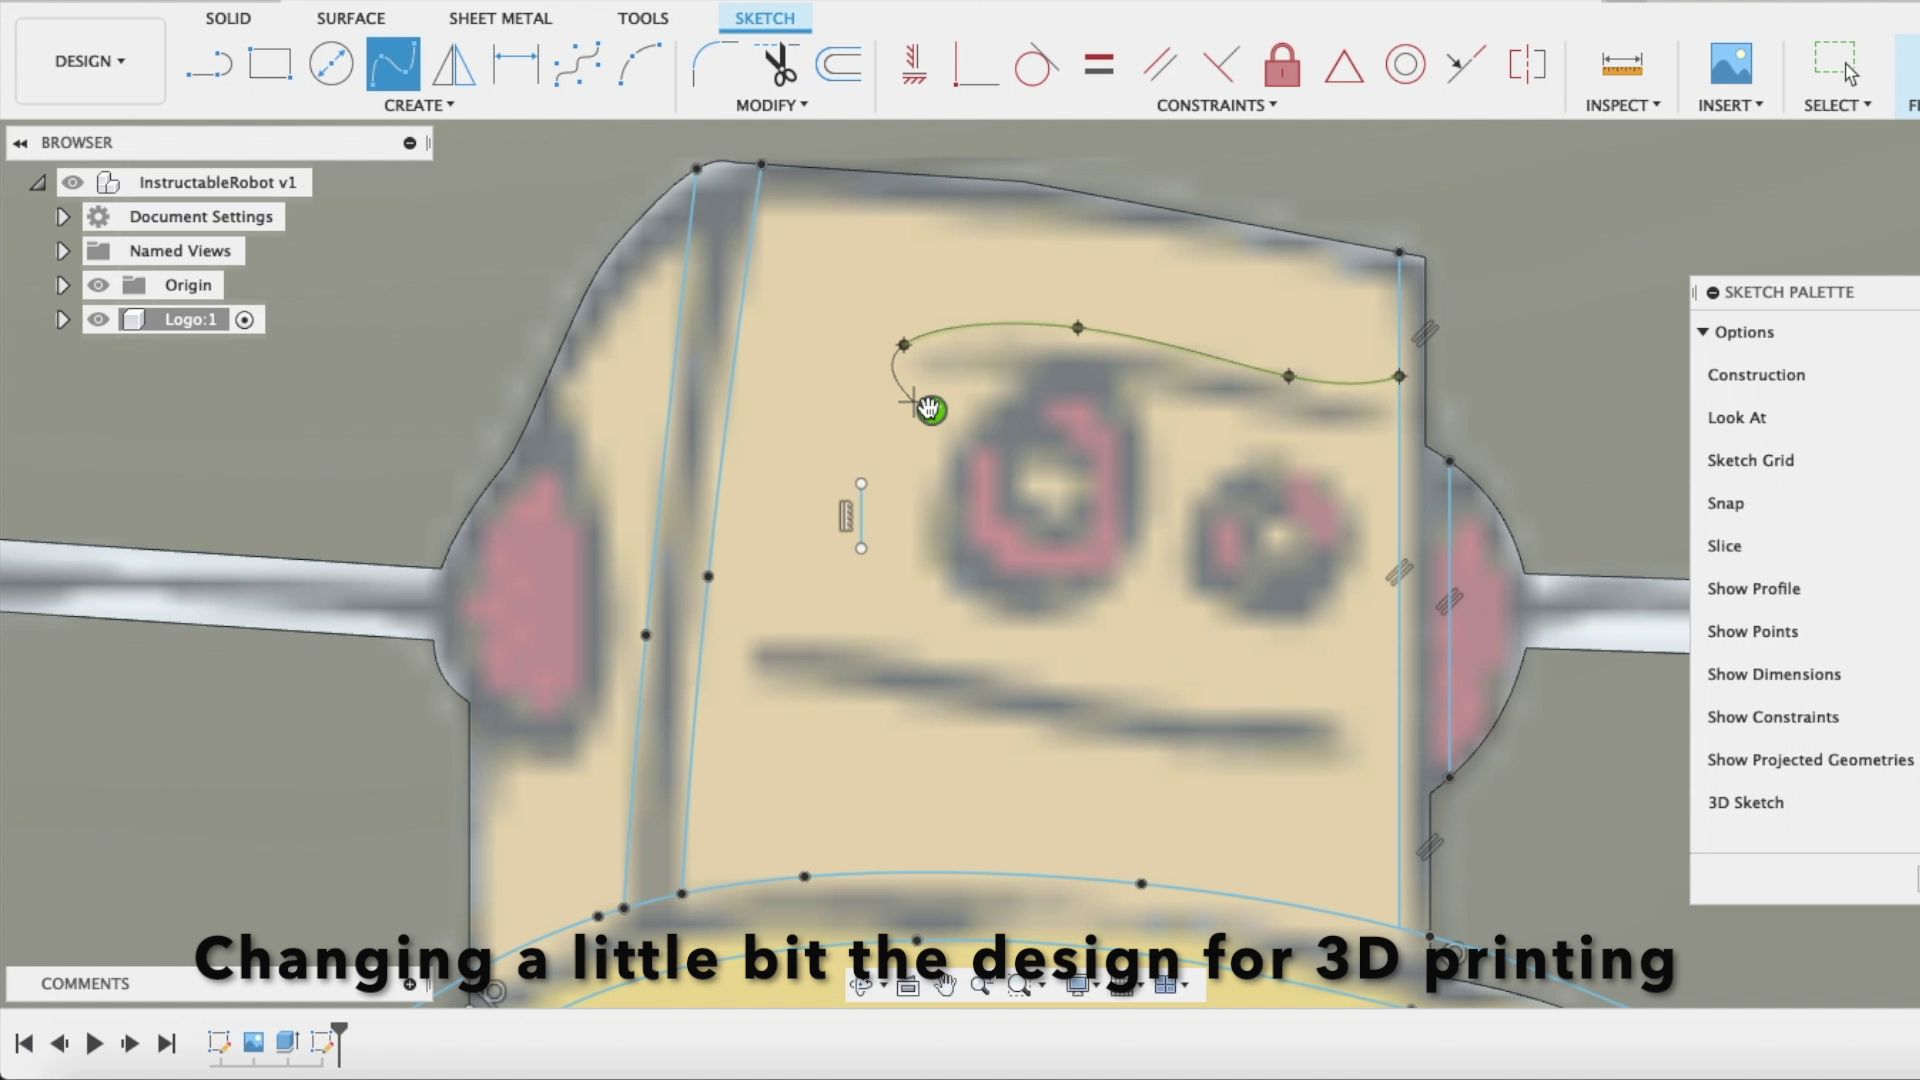The height and width of the screenshot is (1080, 1920).
Task: Select the Pan tool in the navigation bar
Action: pos(946,986)
